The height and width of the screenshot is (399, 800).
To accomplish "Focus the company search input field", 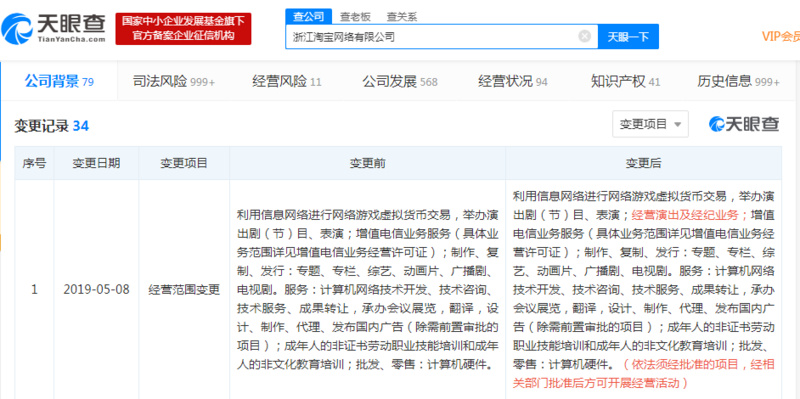I will point(441,37).
